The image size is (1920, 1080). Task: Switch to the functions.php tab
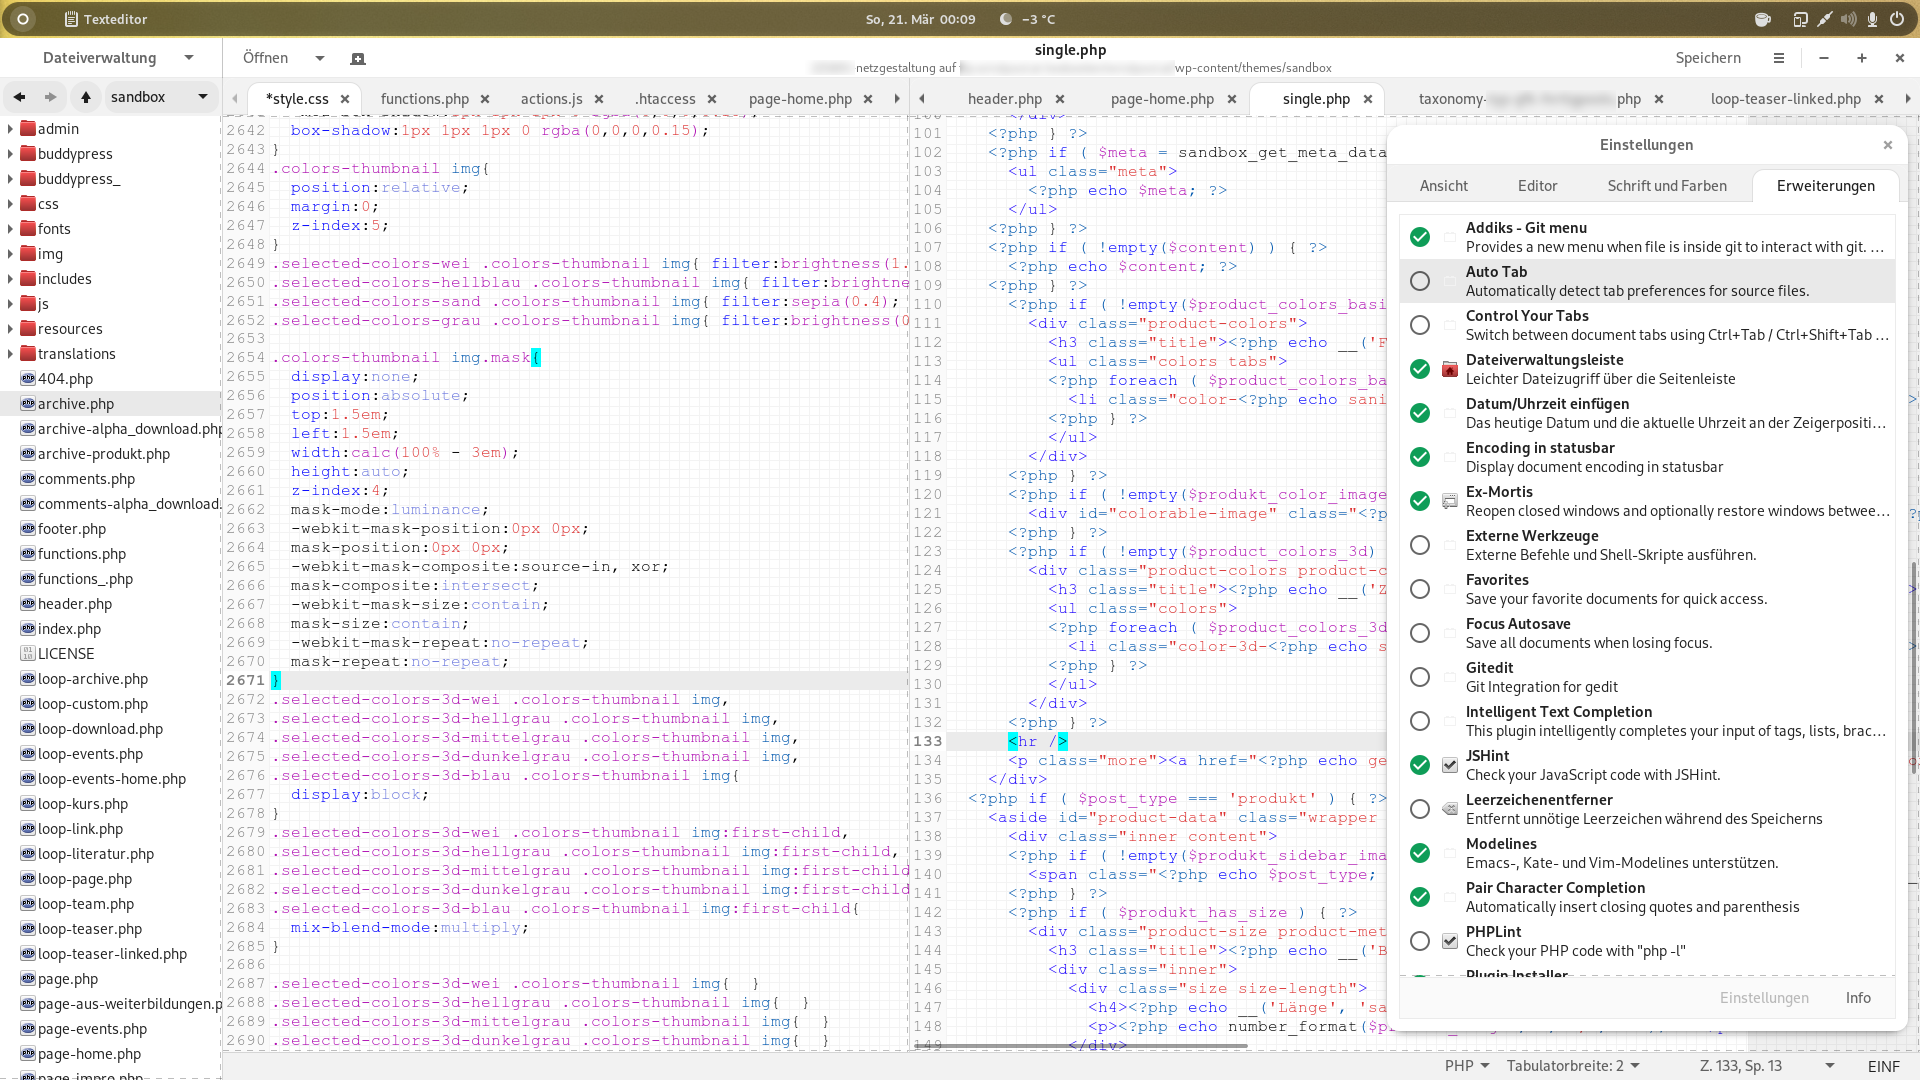424,99
